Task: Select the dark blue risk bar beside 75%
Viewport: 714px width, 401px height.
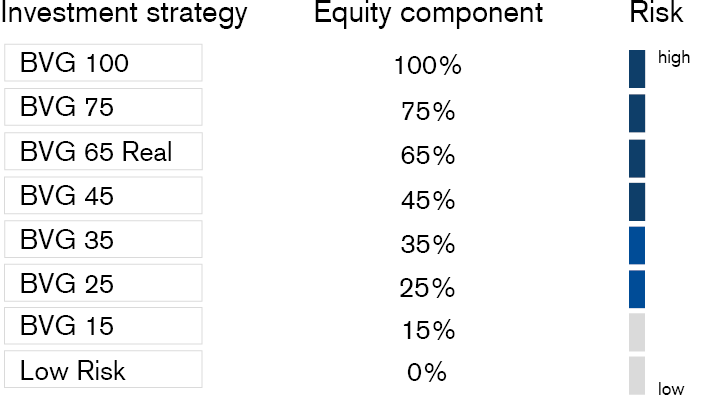Action: pyautogui.click(x=637, y=113)
